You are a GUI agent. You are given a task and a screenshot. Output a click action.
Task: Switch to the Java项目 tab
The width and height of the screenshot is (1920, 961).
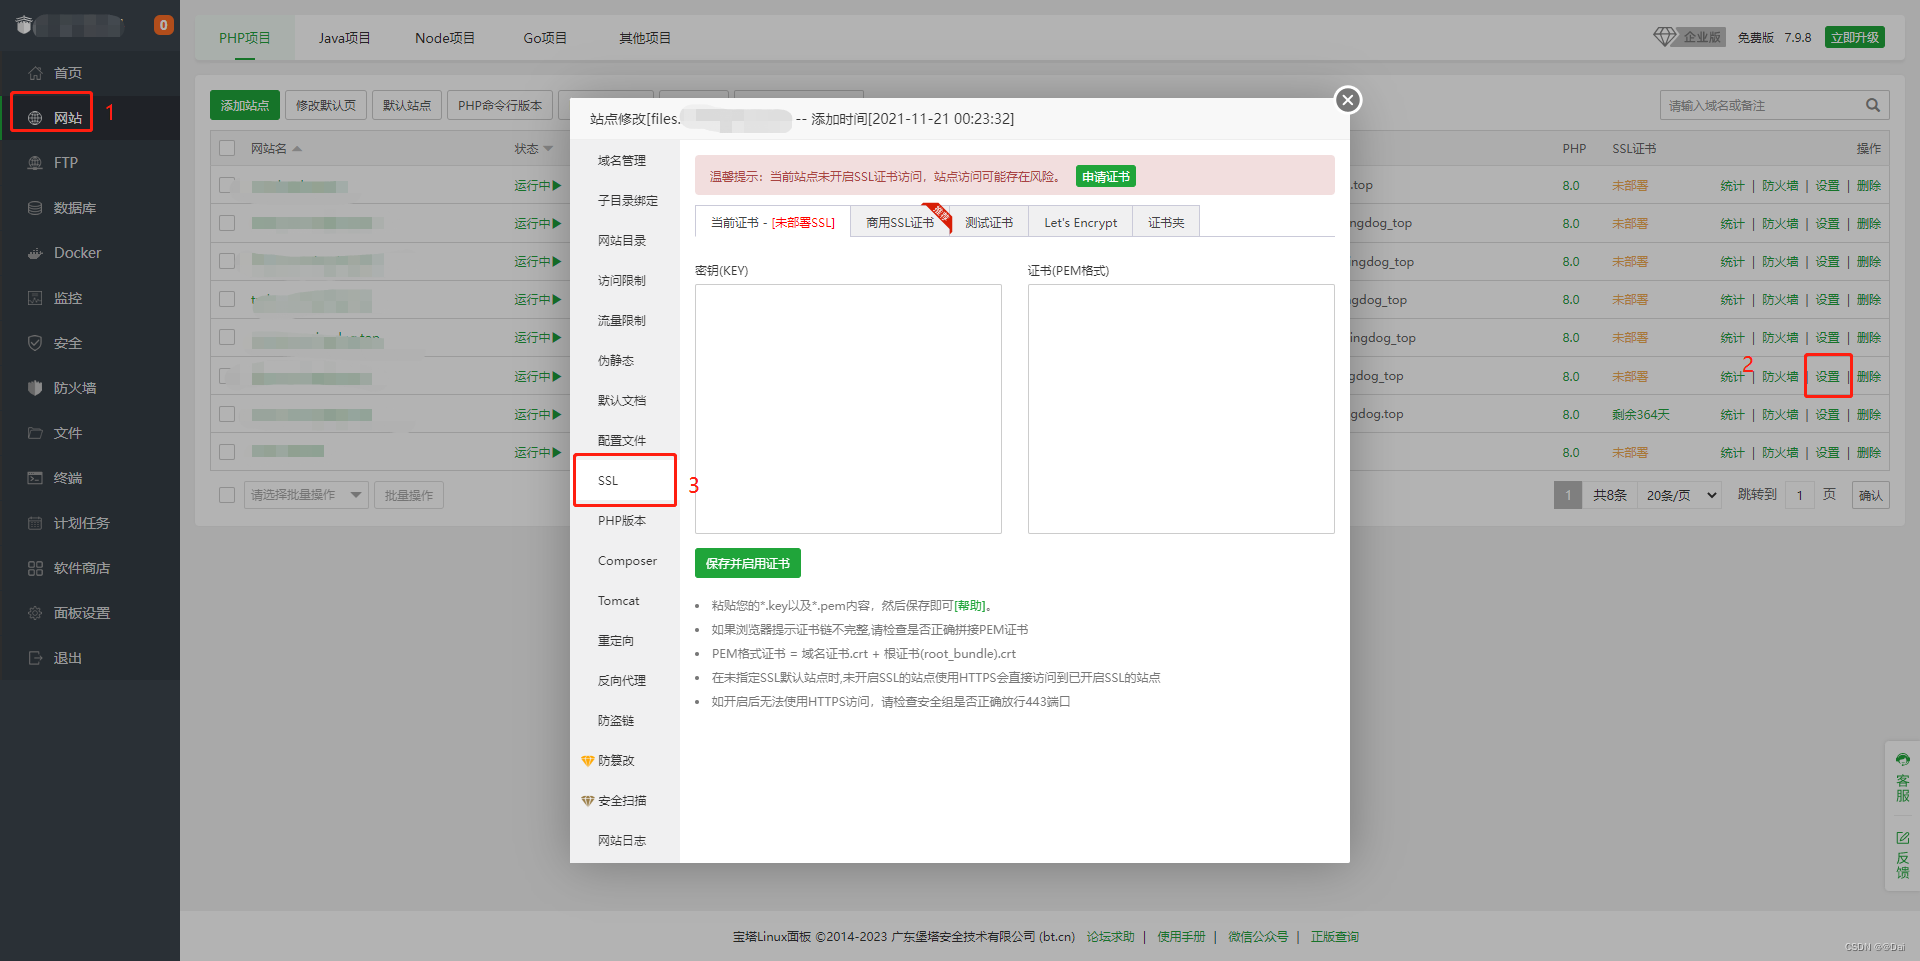[344, 38]
